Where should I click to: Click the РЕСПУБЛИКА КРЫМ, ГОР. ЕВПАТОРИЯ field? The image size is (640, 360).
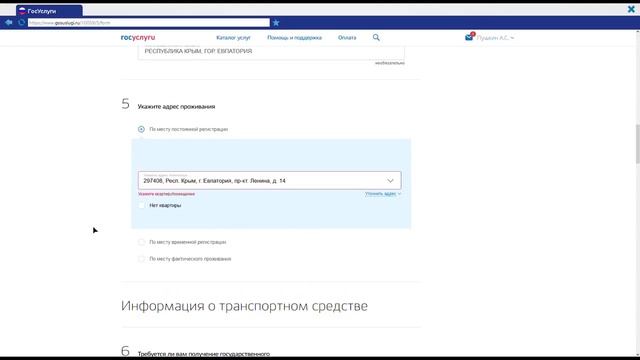click(x=271, y=52)
